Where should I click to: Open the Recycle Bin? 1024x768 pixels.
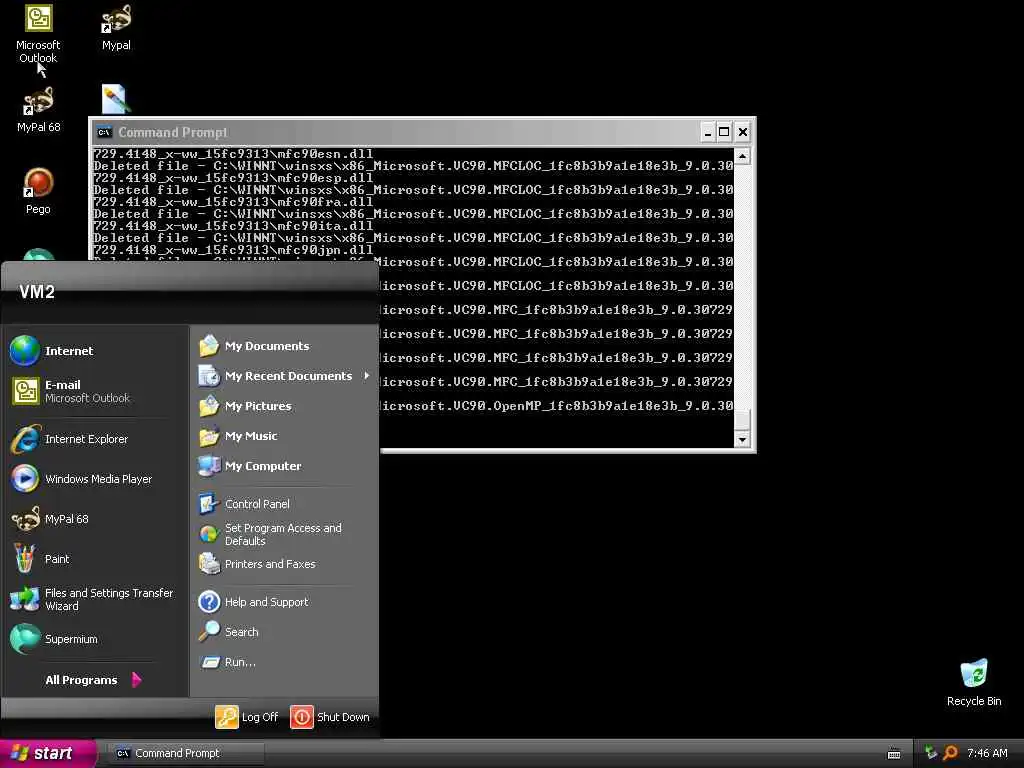974,682
